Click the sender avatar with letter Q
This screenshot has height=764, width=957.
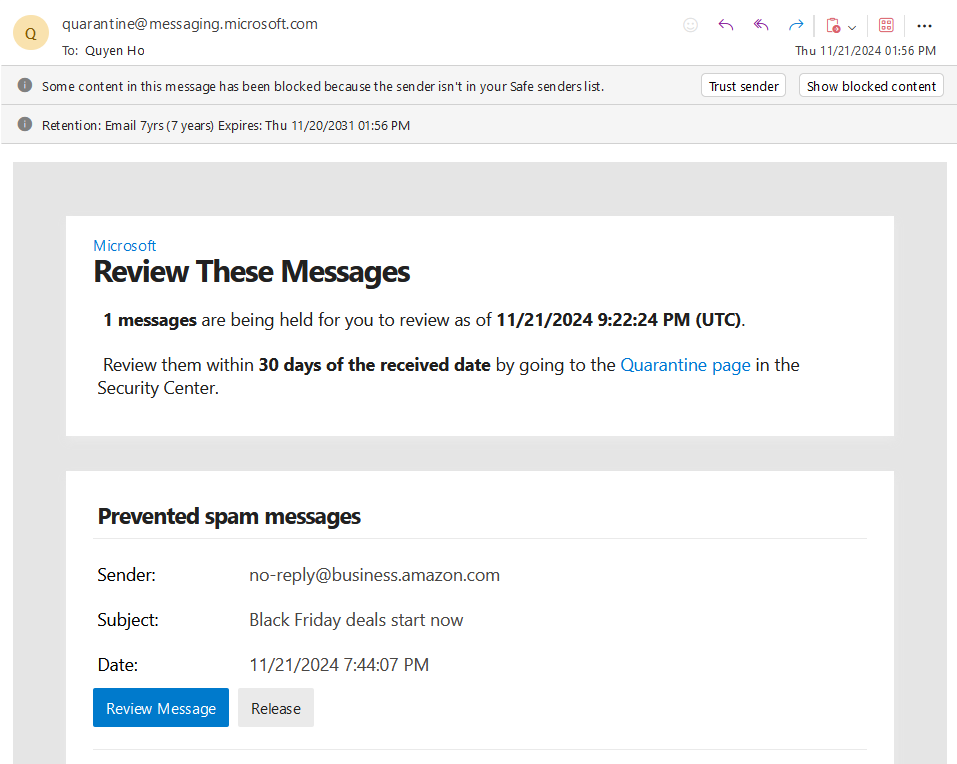click(x=31, y=33)
